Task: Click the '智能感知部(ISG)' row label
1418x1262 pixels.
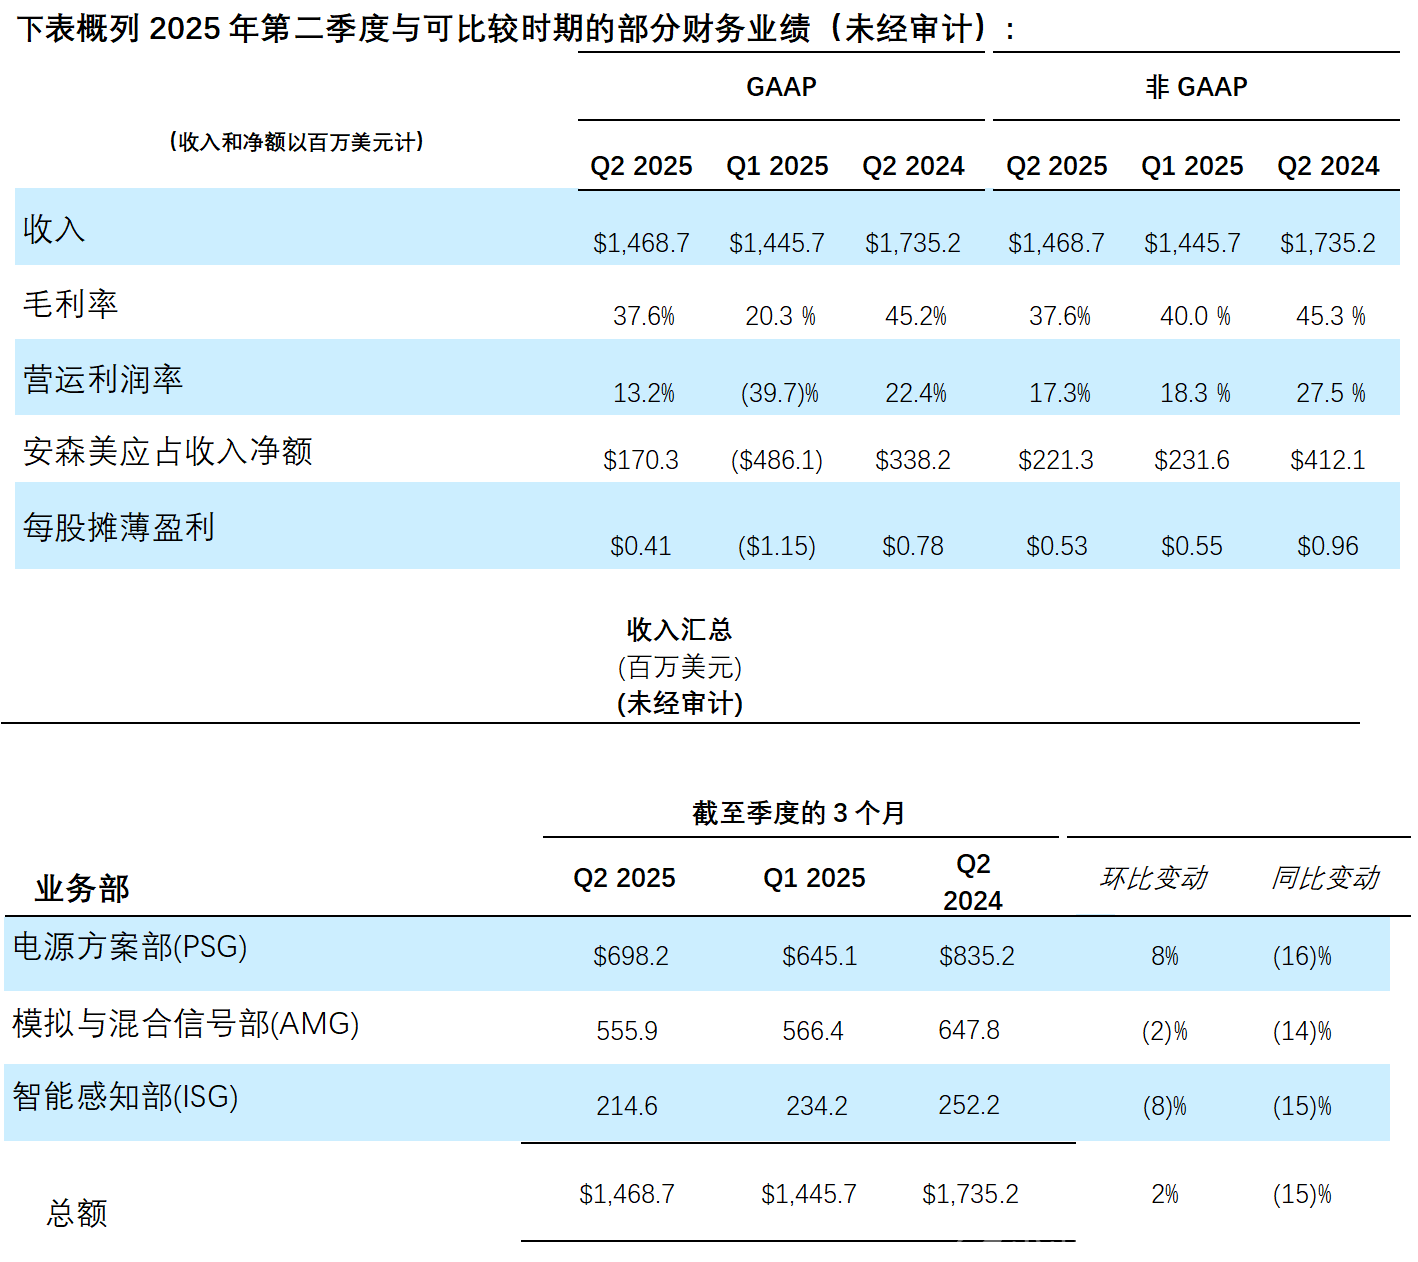Action: click(x=126, y=1096)
